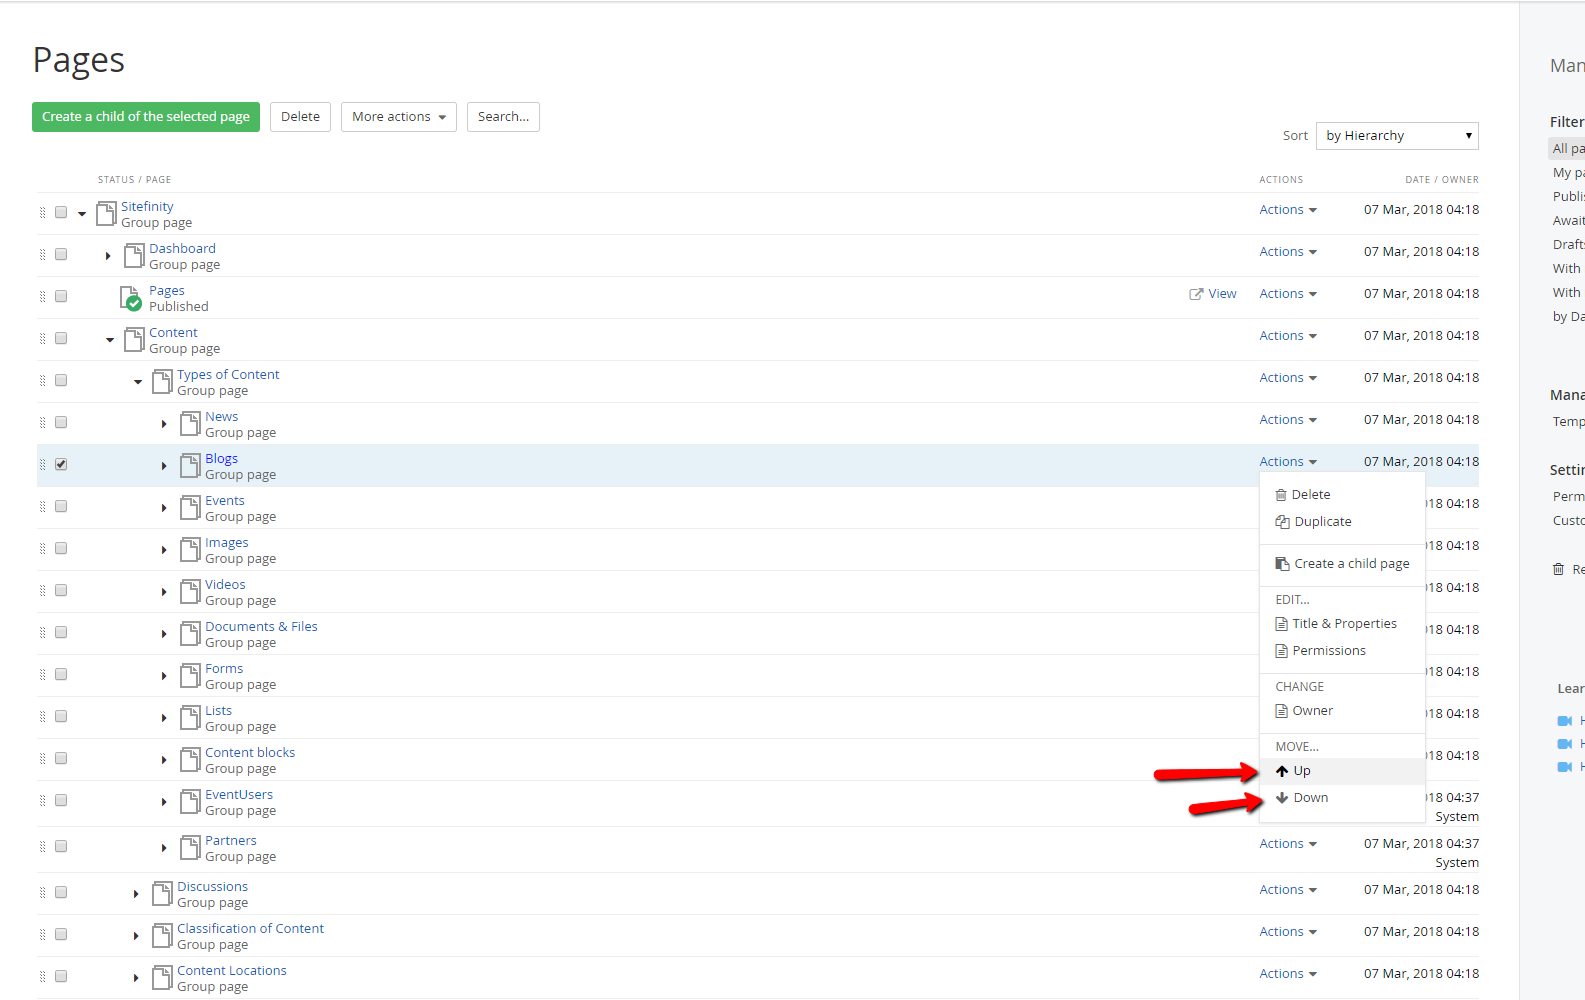
Task: Click the external View icon on Pages row
Action: pyautogui.click(x=1196, y=294)
